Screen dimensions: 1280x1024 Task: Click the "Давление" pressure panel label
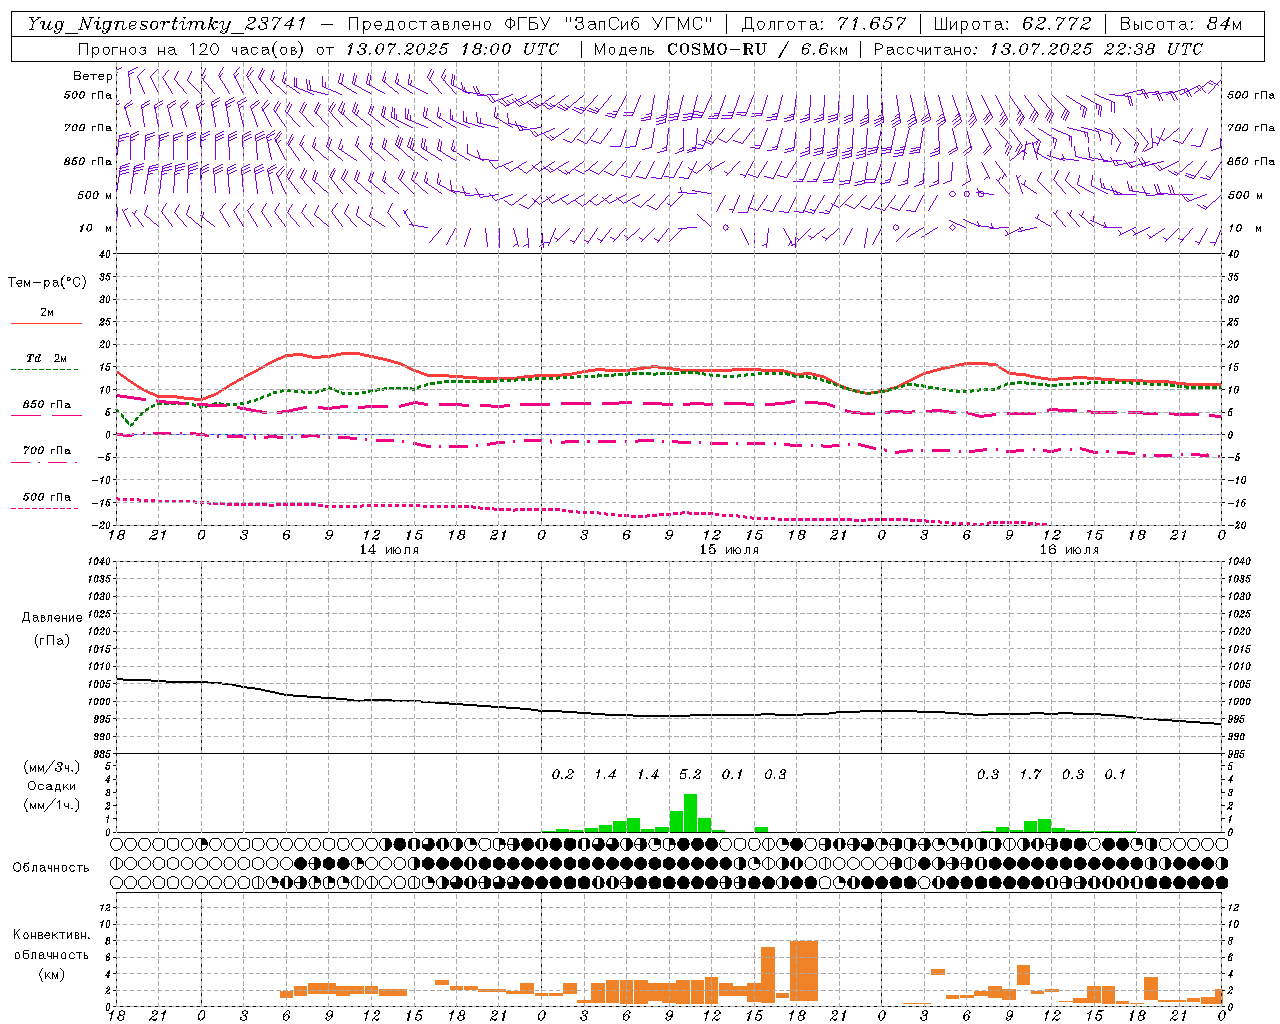click(x=52, y=618)
